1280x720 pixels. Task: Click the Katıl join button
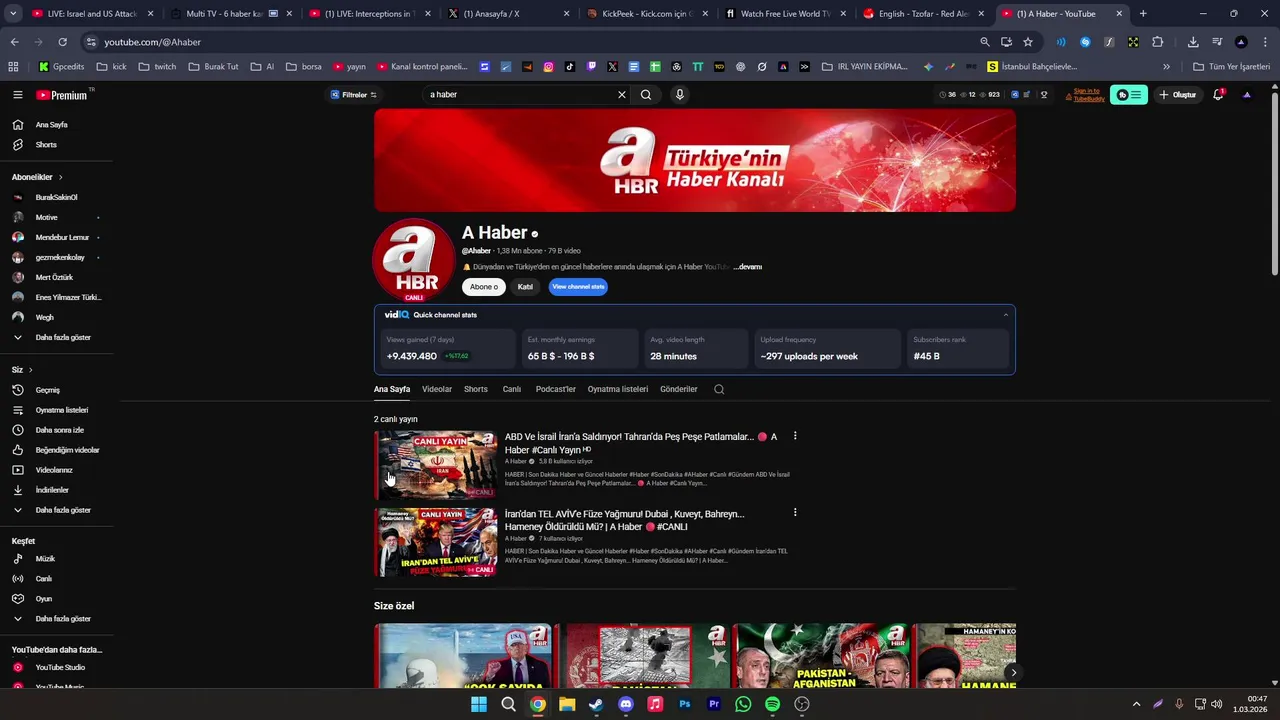(x=525, y=287)
